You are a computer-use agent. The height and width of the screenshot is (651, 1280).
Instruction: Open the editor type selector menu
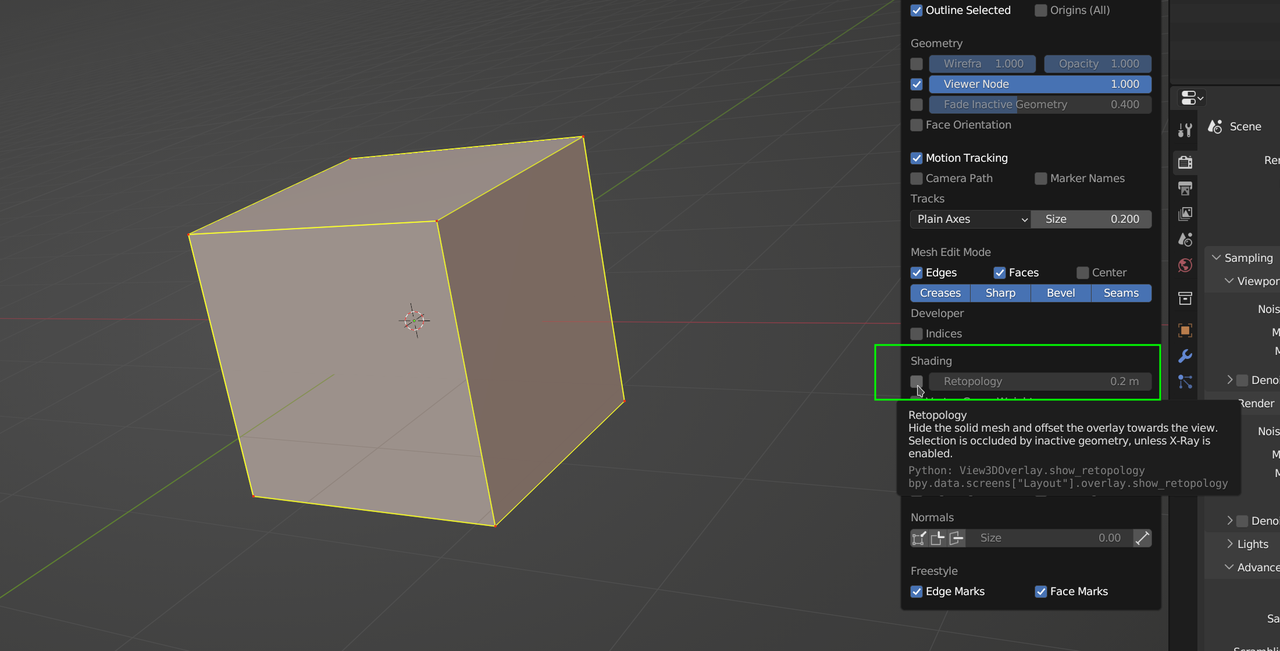[x=1188, y=97]
